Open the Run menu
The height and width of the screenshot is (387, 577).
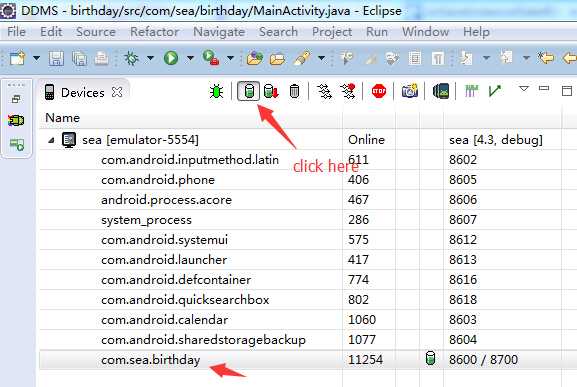click(377, 32)
